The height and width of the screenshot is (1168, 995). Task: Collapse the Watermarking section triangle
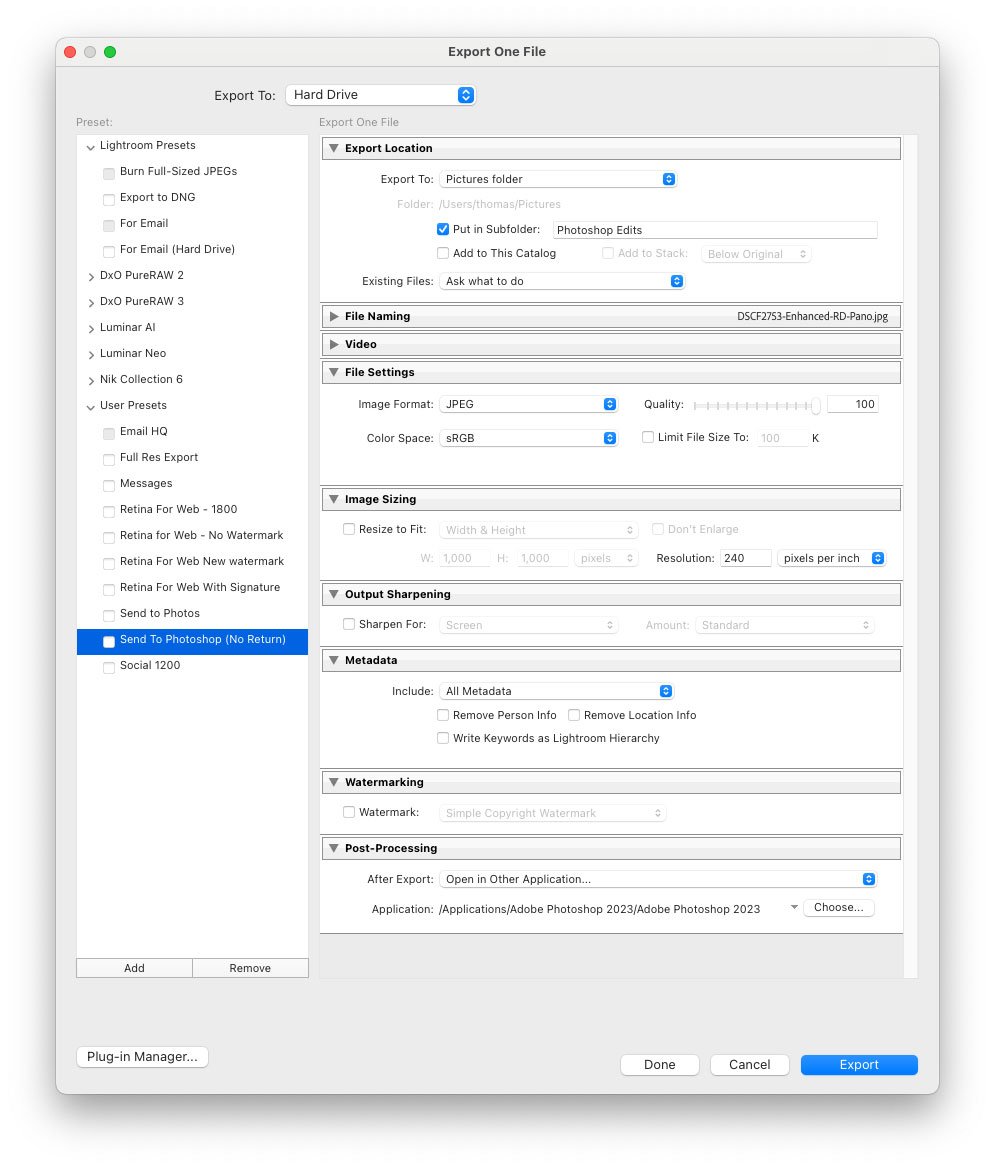pos(334,782)
